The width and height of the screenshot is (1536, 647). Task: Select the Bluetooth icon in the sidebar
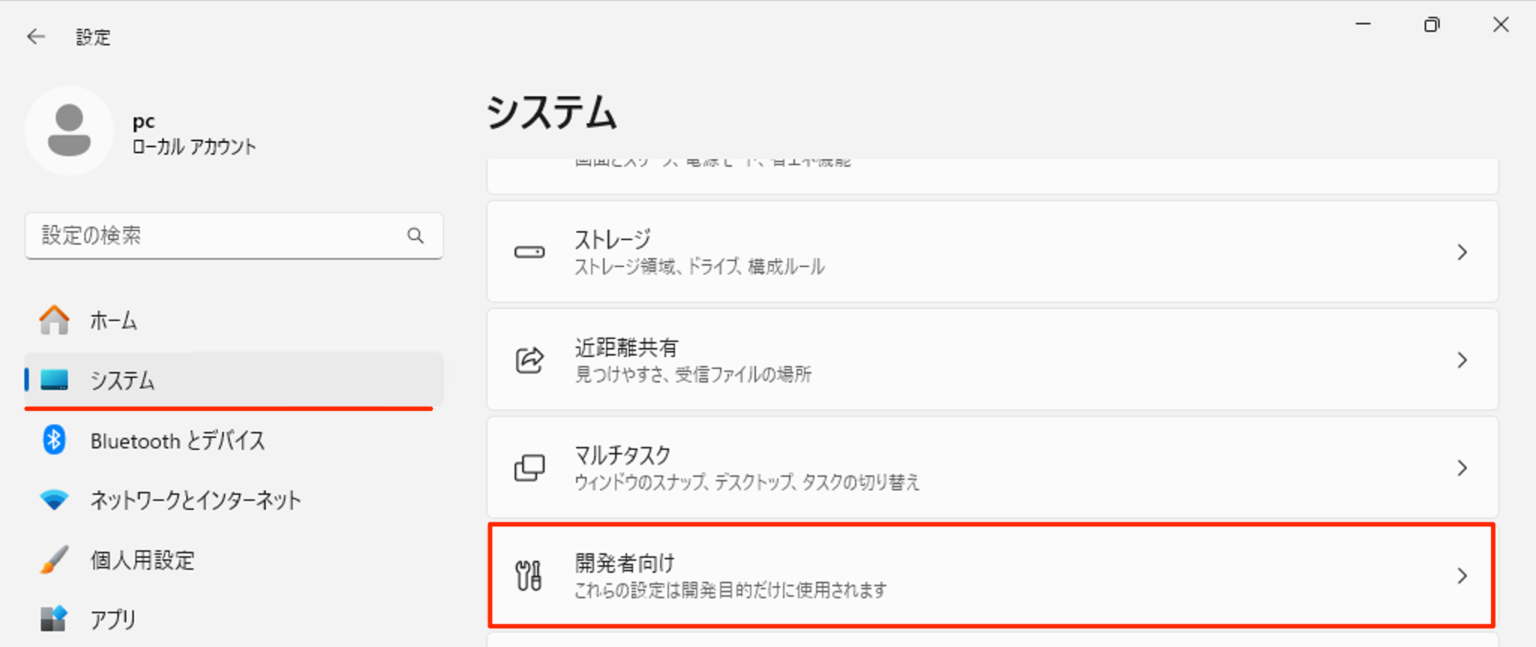[x=55, y=441]
